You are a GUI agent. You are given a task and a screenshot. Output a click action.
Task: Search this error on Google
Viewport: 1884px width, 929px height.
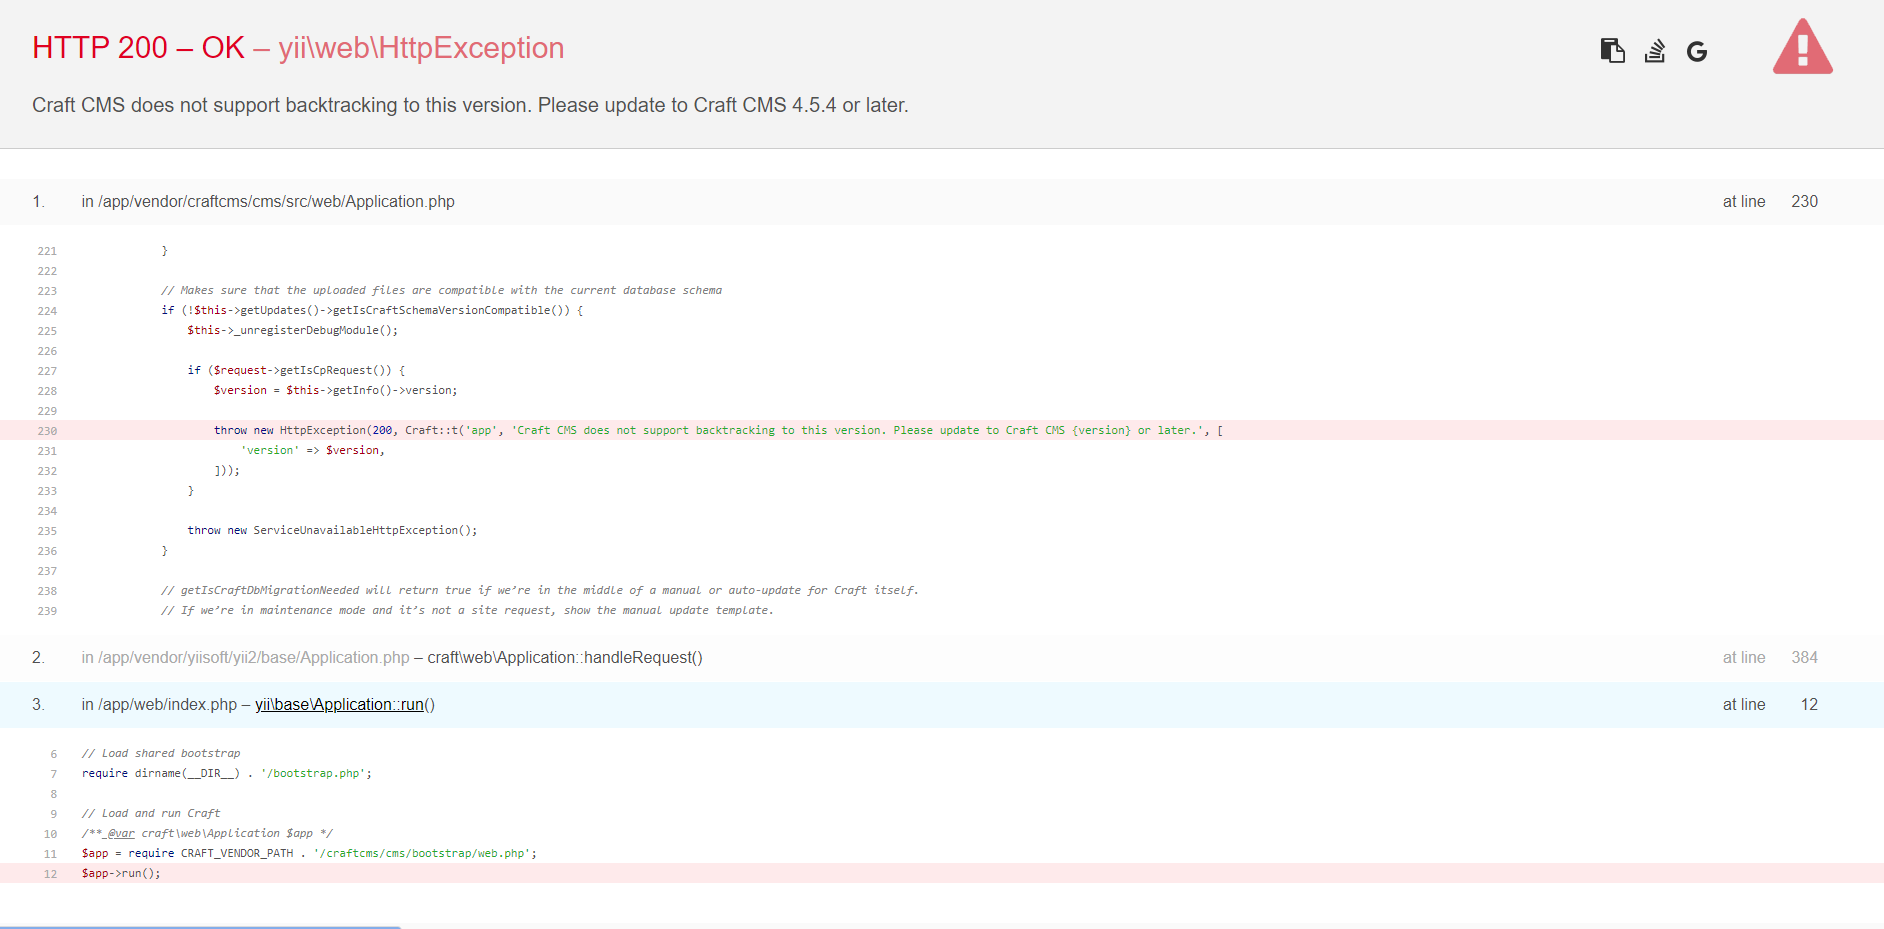pyautogui.click(x=1696, y=51)
